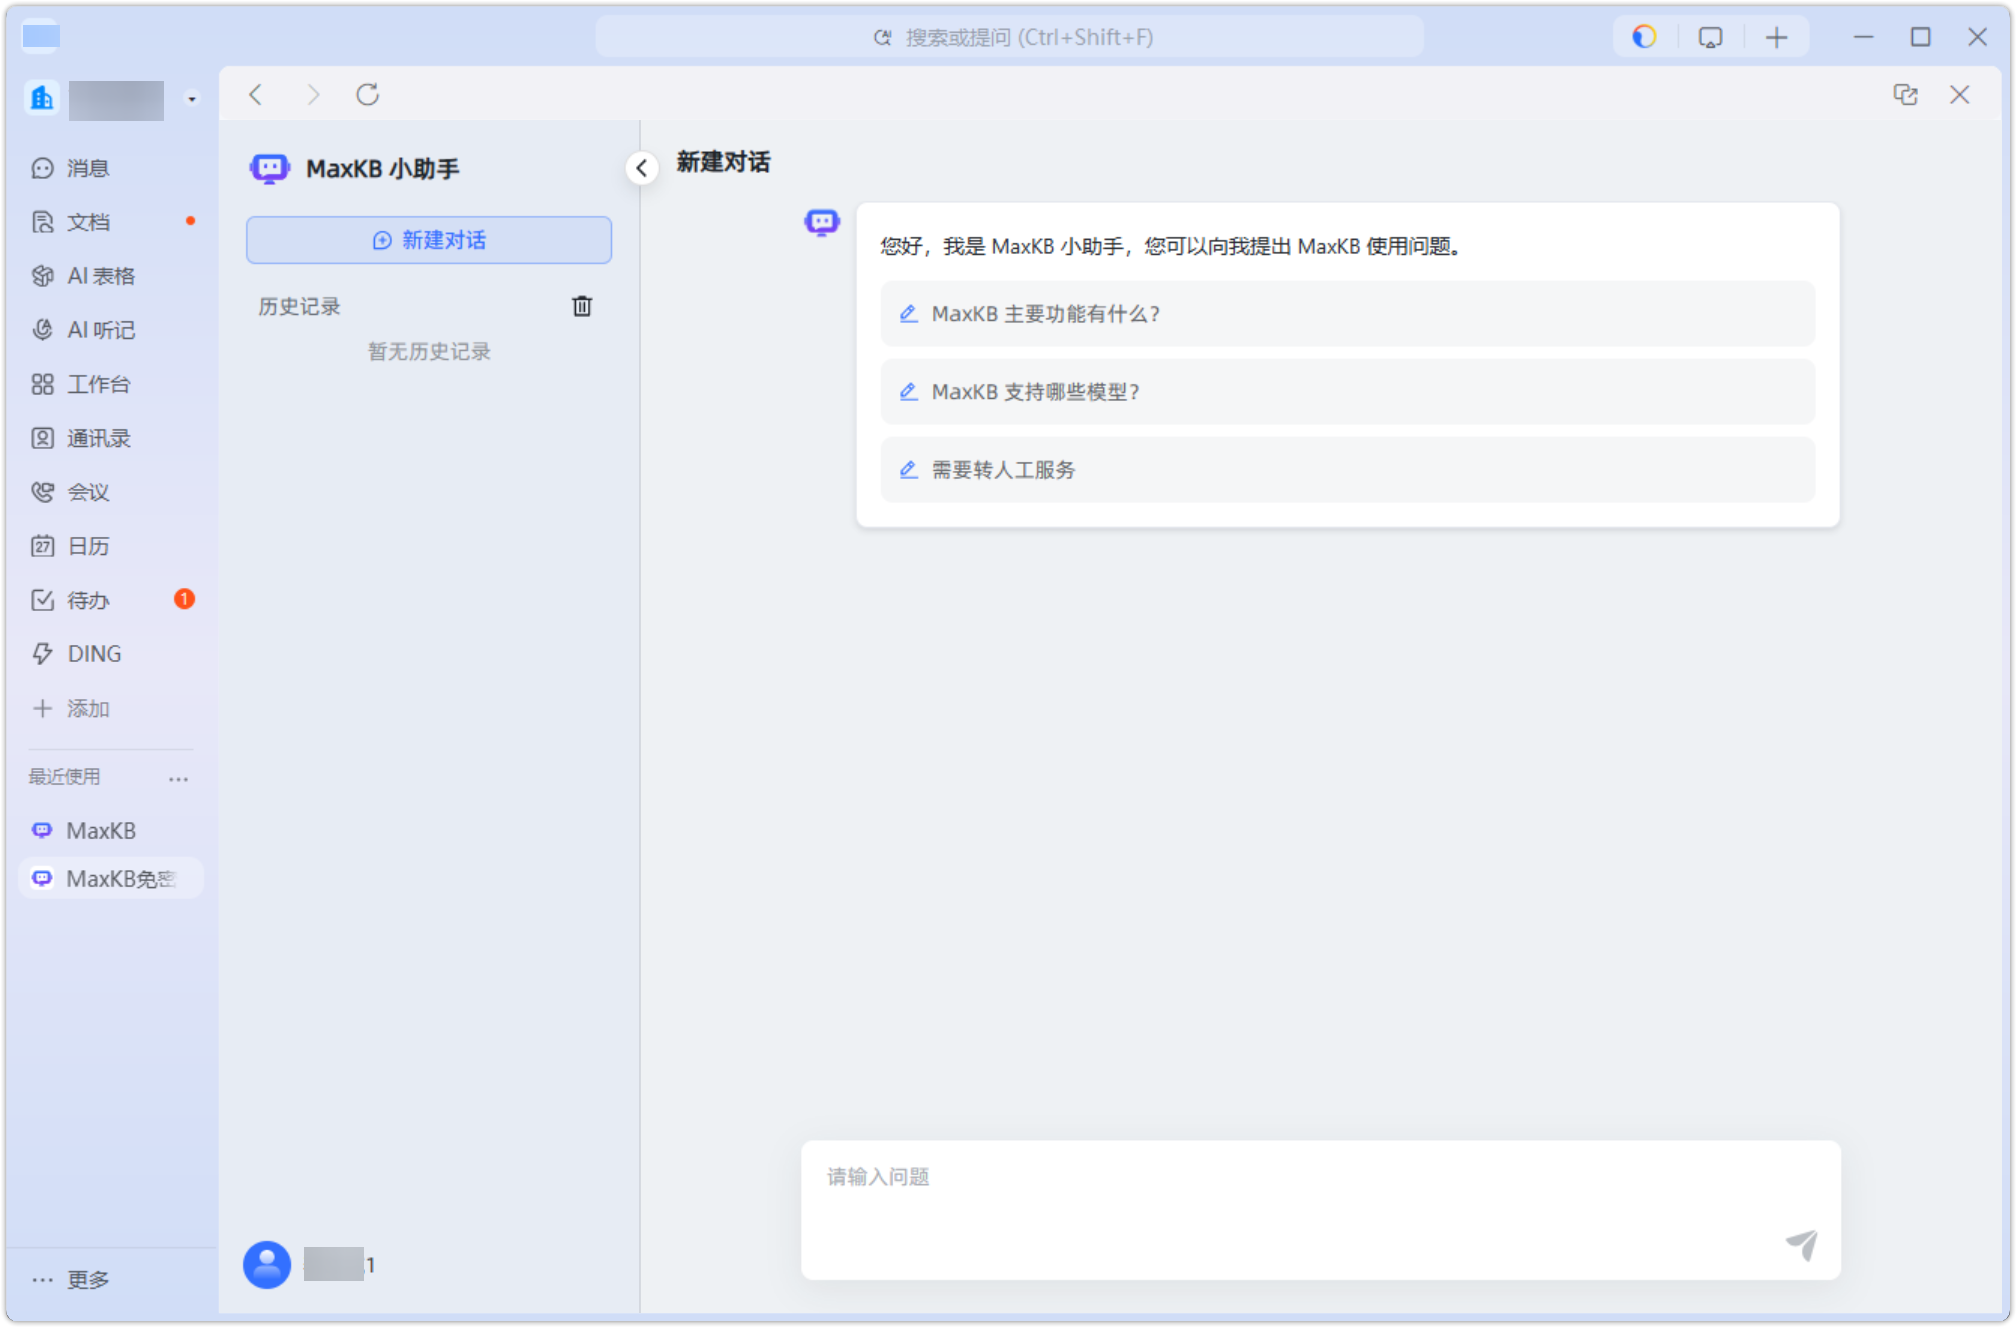Click the screen-cast monitor icon in title bar

pyautogui.click(x=1710, y=37)
